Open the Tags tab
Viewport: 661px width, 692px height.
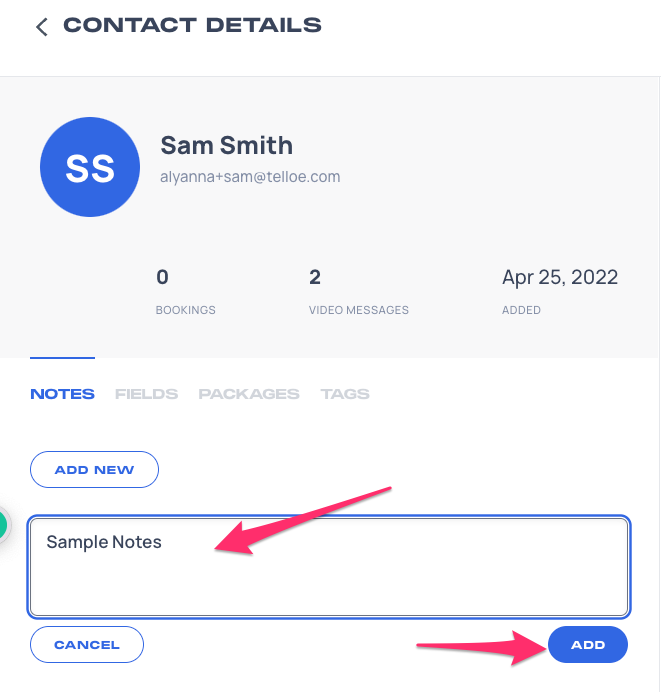[345, 394]
